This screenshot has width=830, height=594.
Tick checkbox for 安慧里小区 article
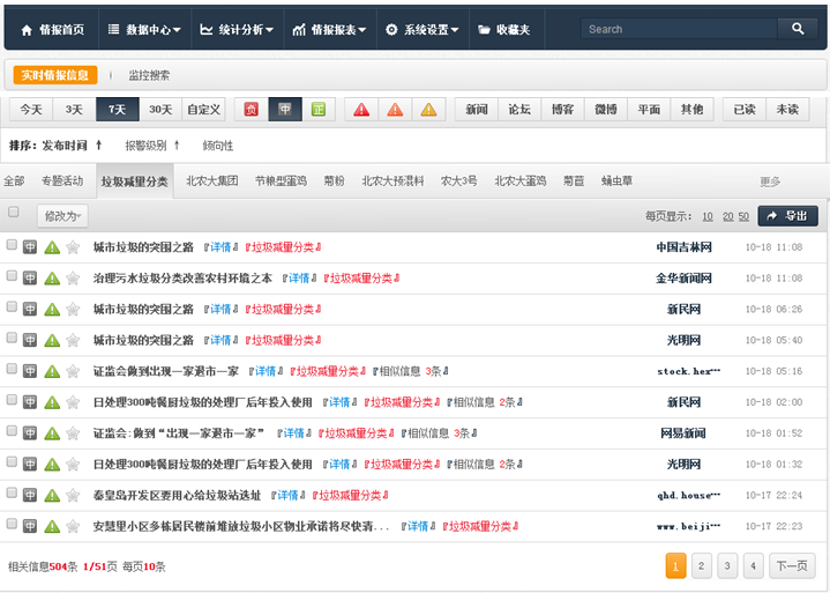[12, 524]
